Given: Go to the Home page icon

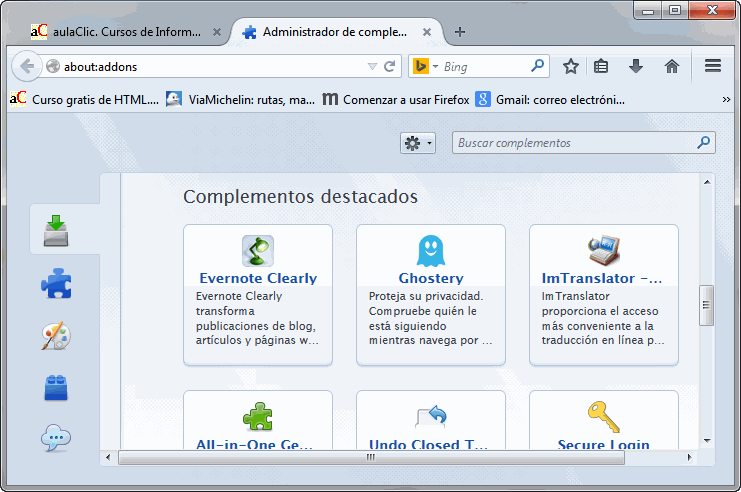Looking at the screenshot, I should 672,66.
